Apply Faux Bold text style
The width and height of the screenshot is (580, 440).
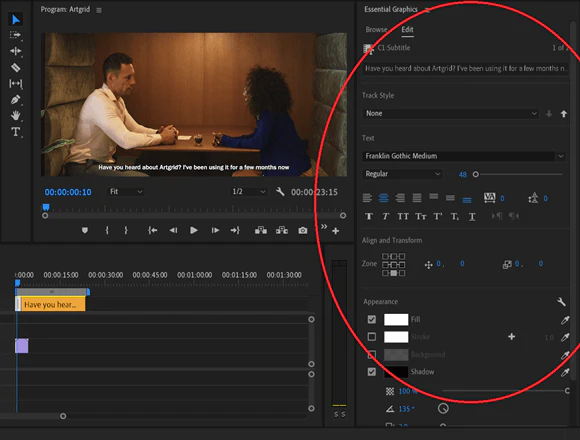click(369, 216)
